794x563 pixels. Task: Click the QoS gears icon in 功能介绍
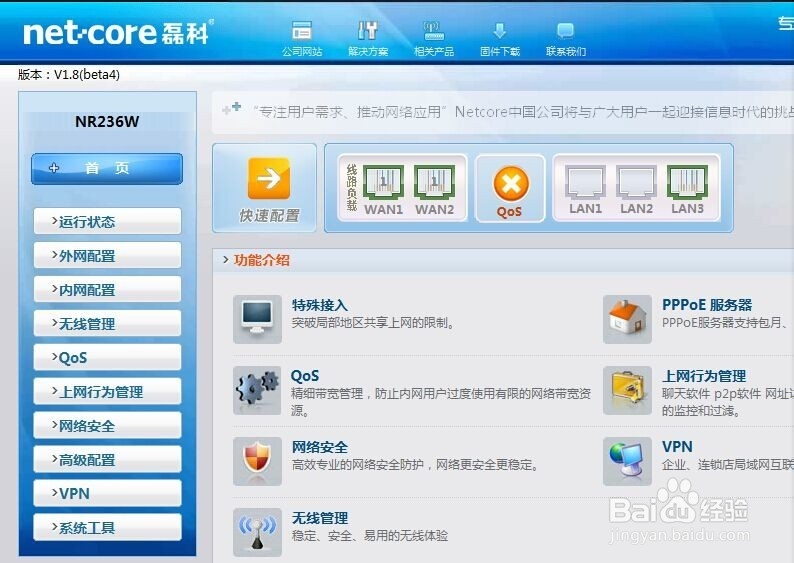coord(257,390)
